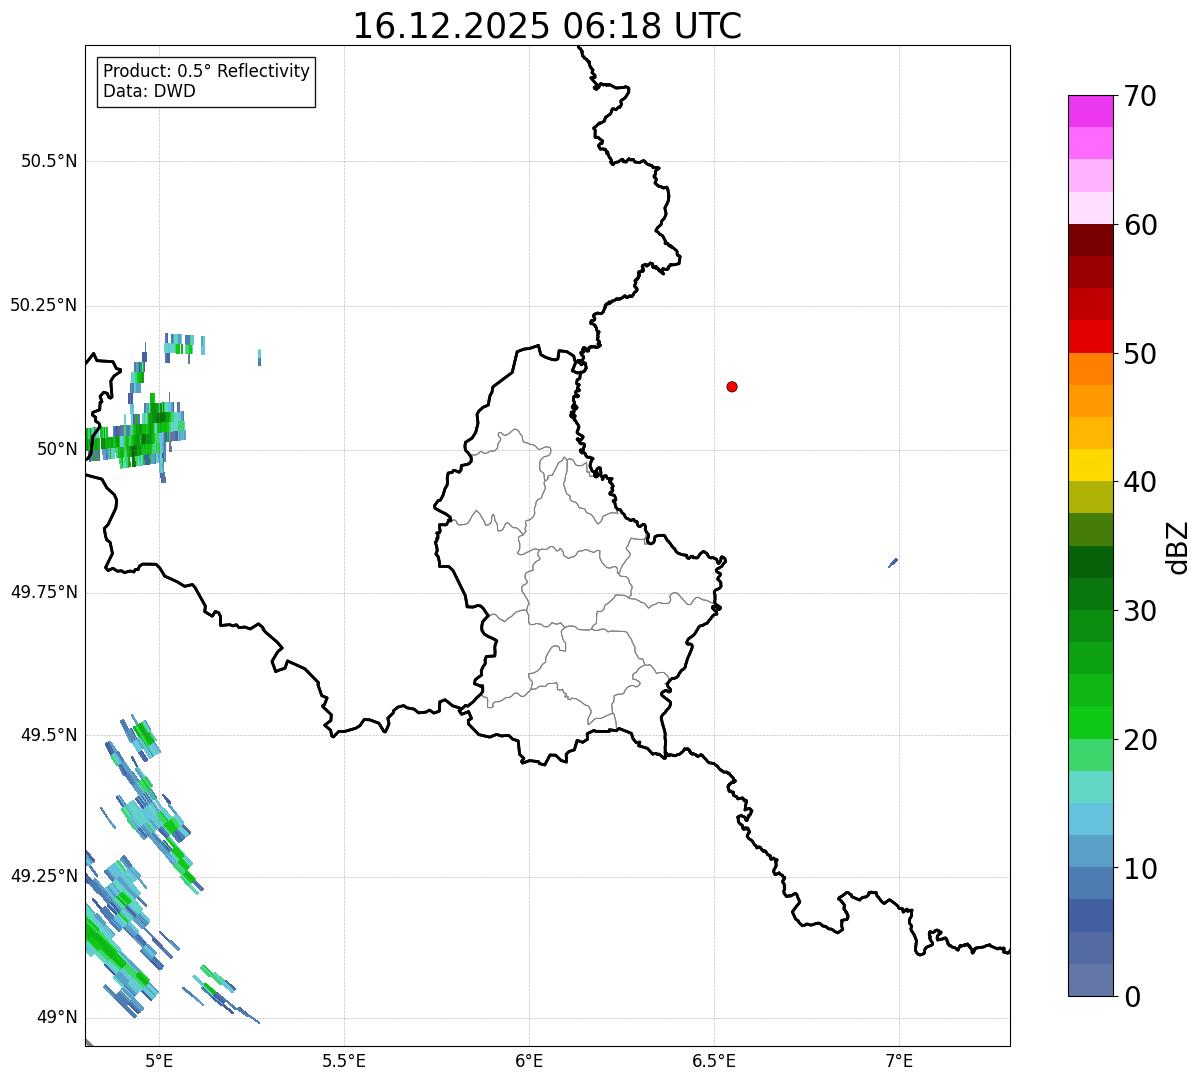Click the 7°E longitude label
This screenshot has height=1081, width=1202.
[899, 1060]
